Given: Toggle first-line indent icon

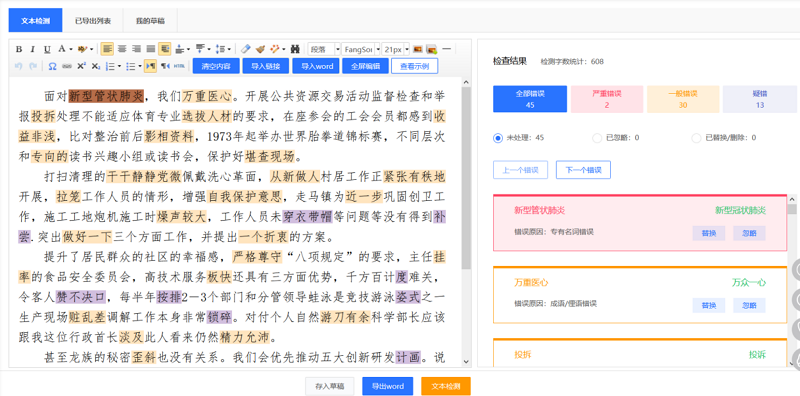Looking at the screenshot, I should [x=164, y=49].
